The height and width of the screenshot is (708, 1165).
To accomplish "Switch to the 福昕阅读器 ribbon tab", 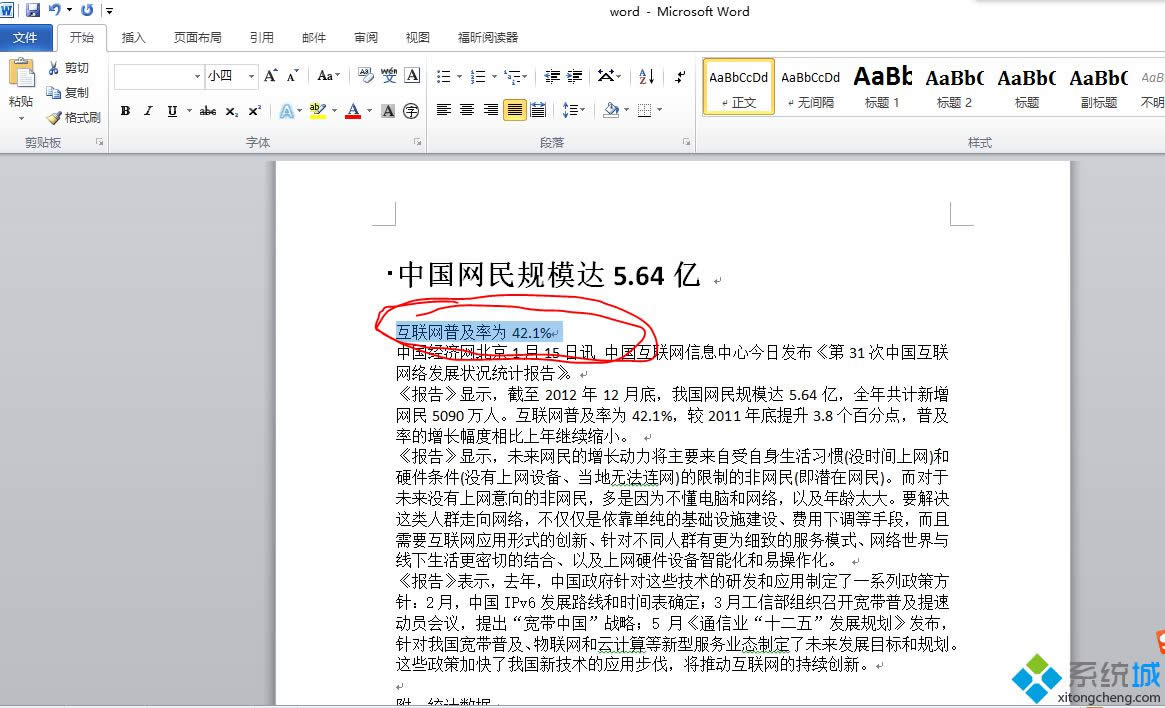I will [x=488, y=37].
